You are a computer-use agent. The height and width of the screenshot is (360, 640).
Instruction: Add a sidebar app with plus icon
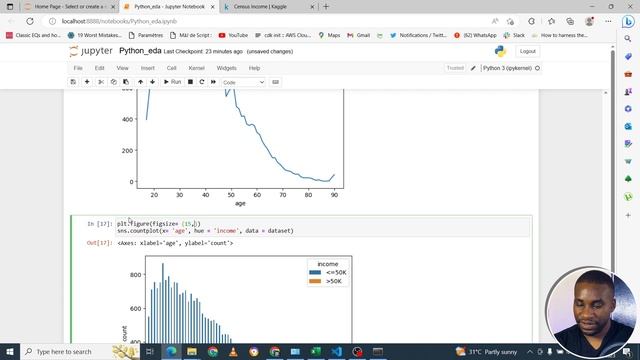(628, 215)
